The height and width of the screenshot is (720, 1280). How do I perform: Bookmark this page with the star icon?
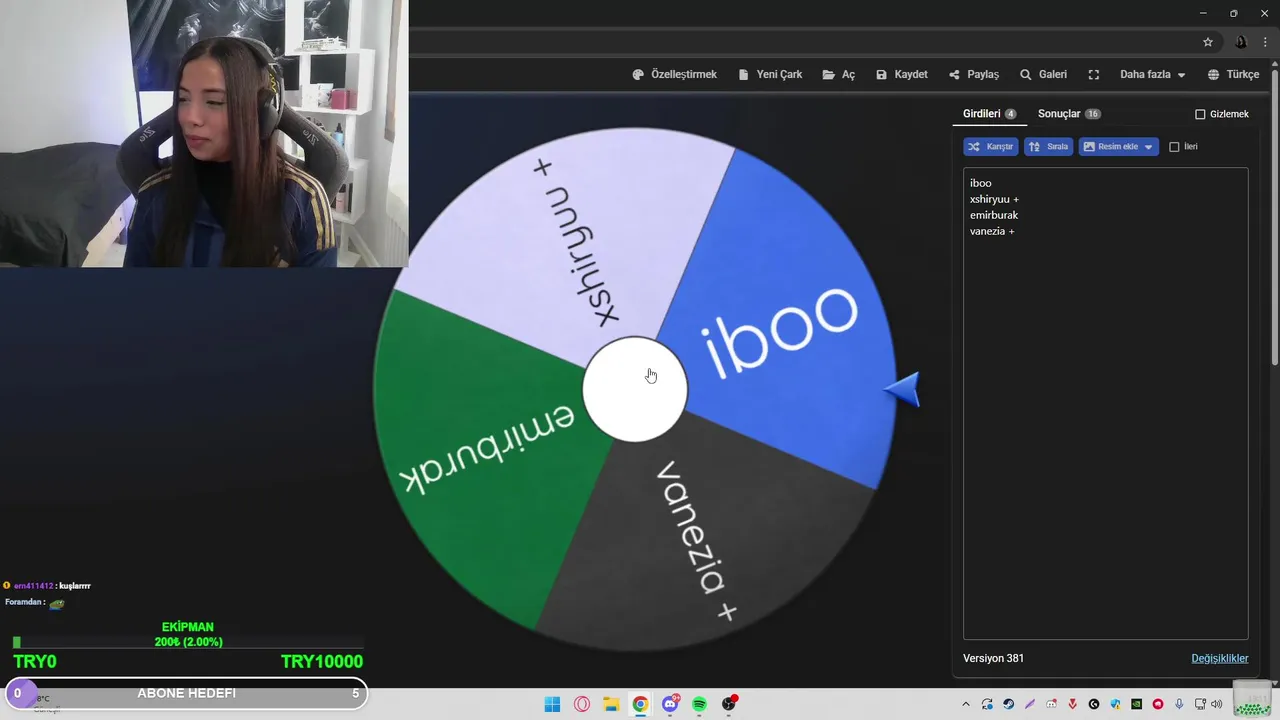pyautogui.click(x=1208, y=42)
